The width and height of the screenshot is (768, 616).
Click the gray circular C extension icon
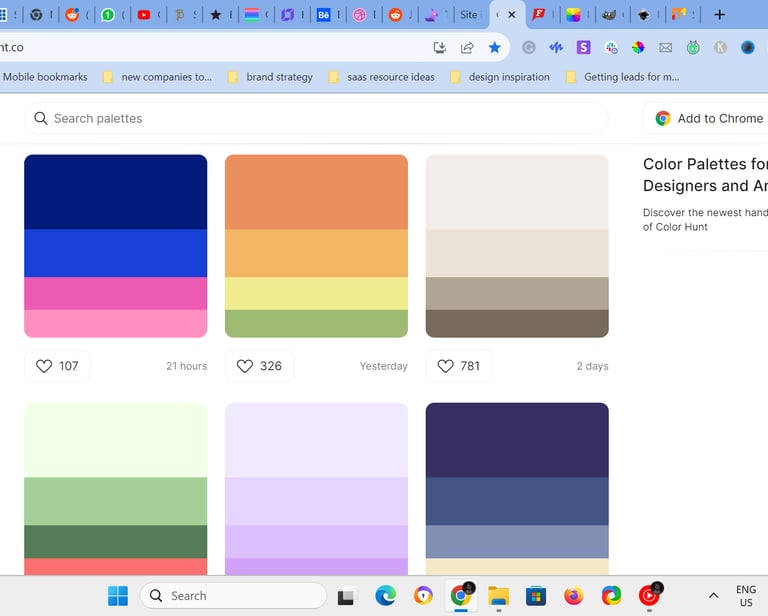click(x=528, y=47)
